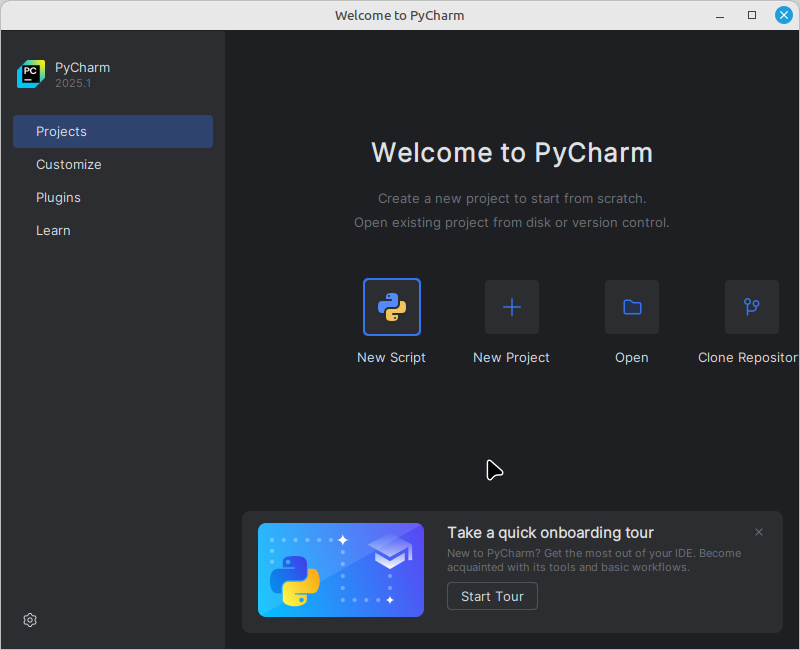Go to the Learn tab
This screenshot has height=650, width=800.
pyautogui.click(x=113, y=231)
